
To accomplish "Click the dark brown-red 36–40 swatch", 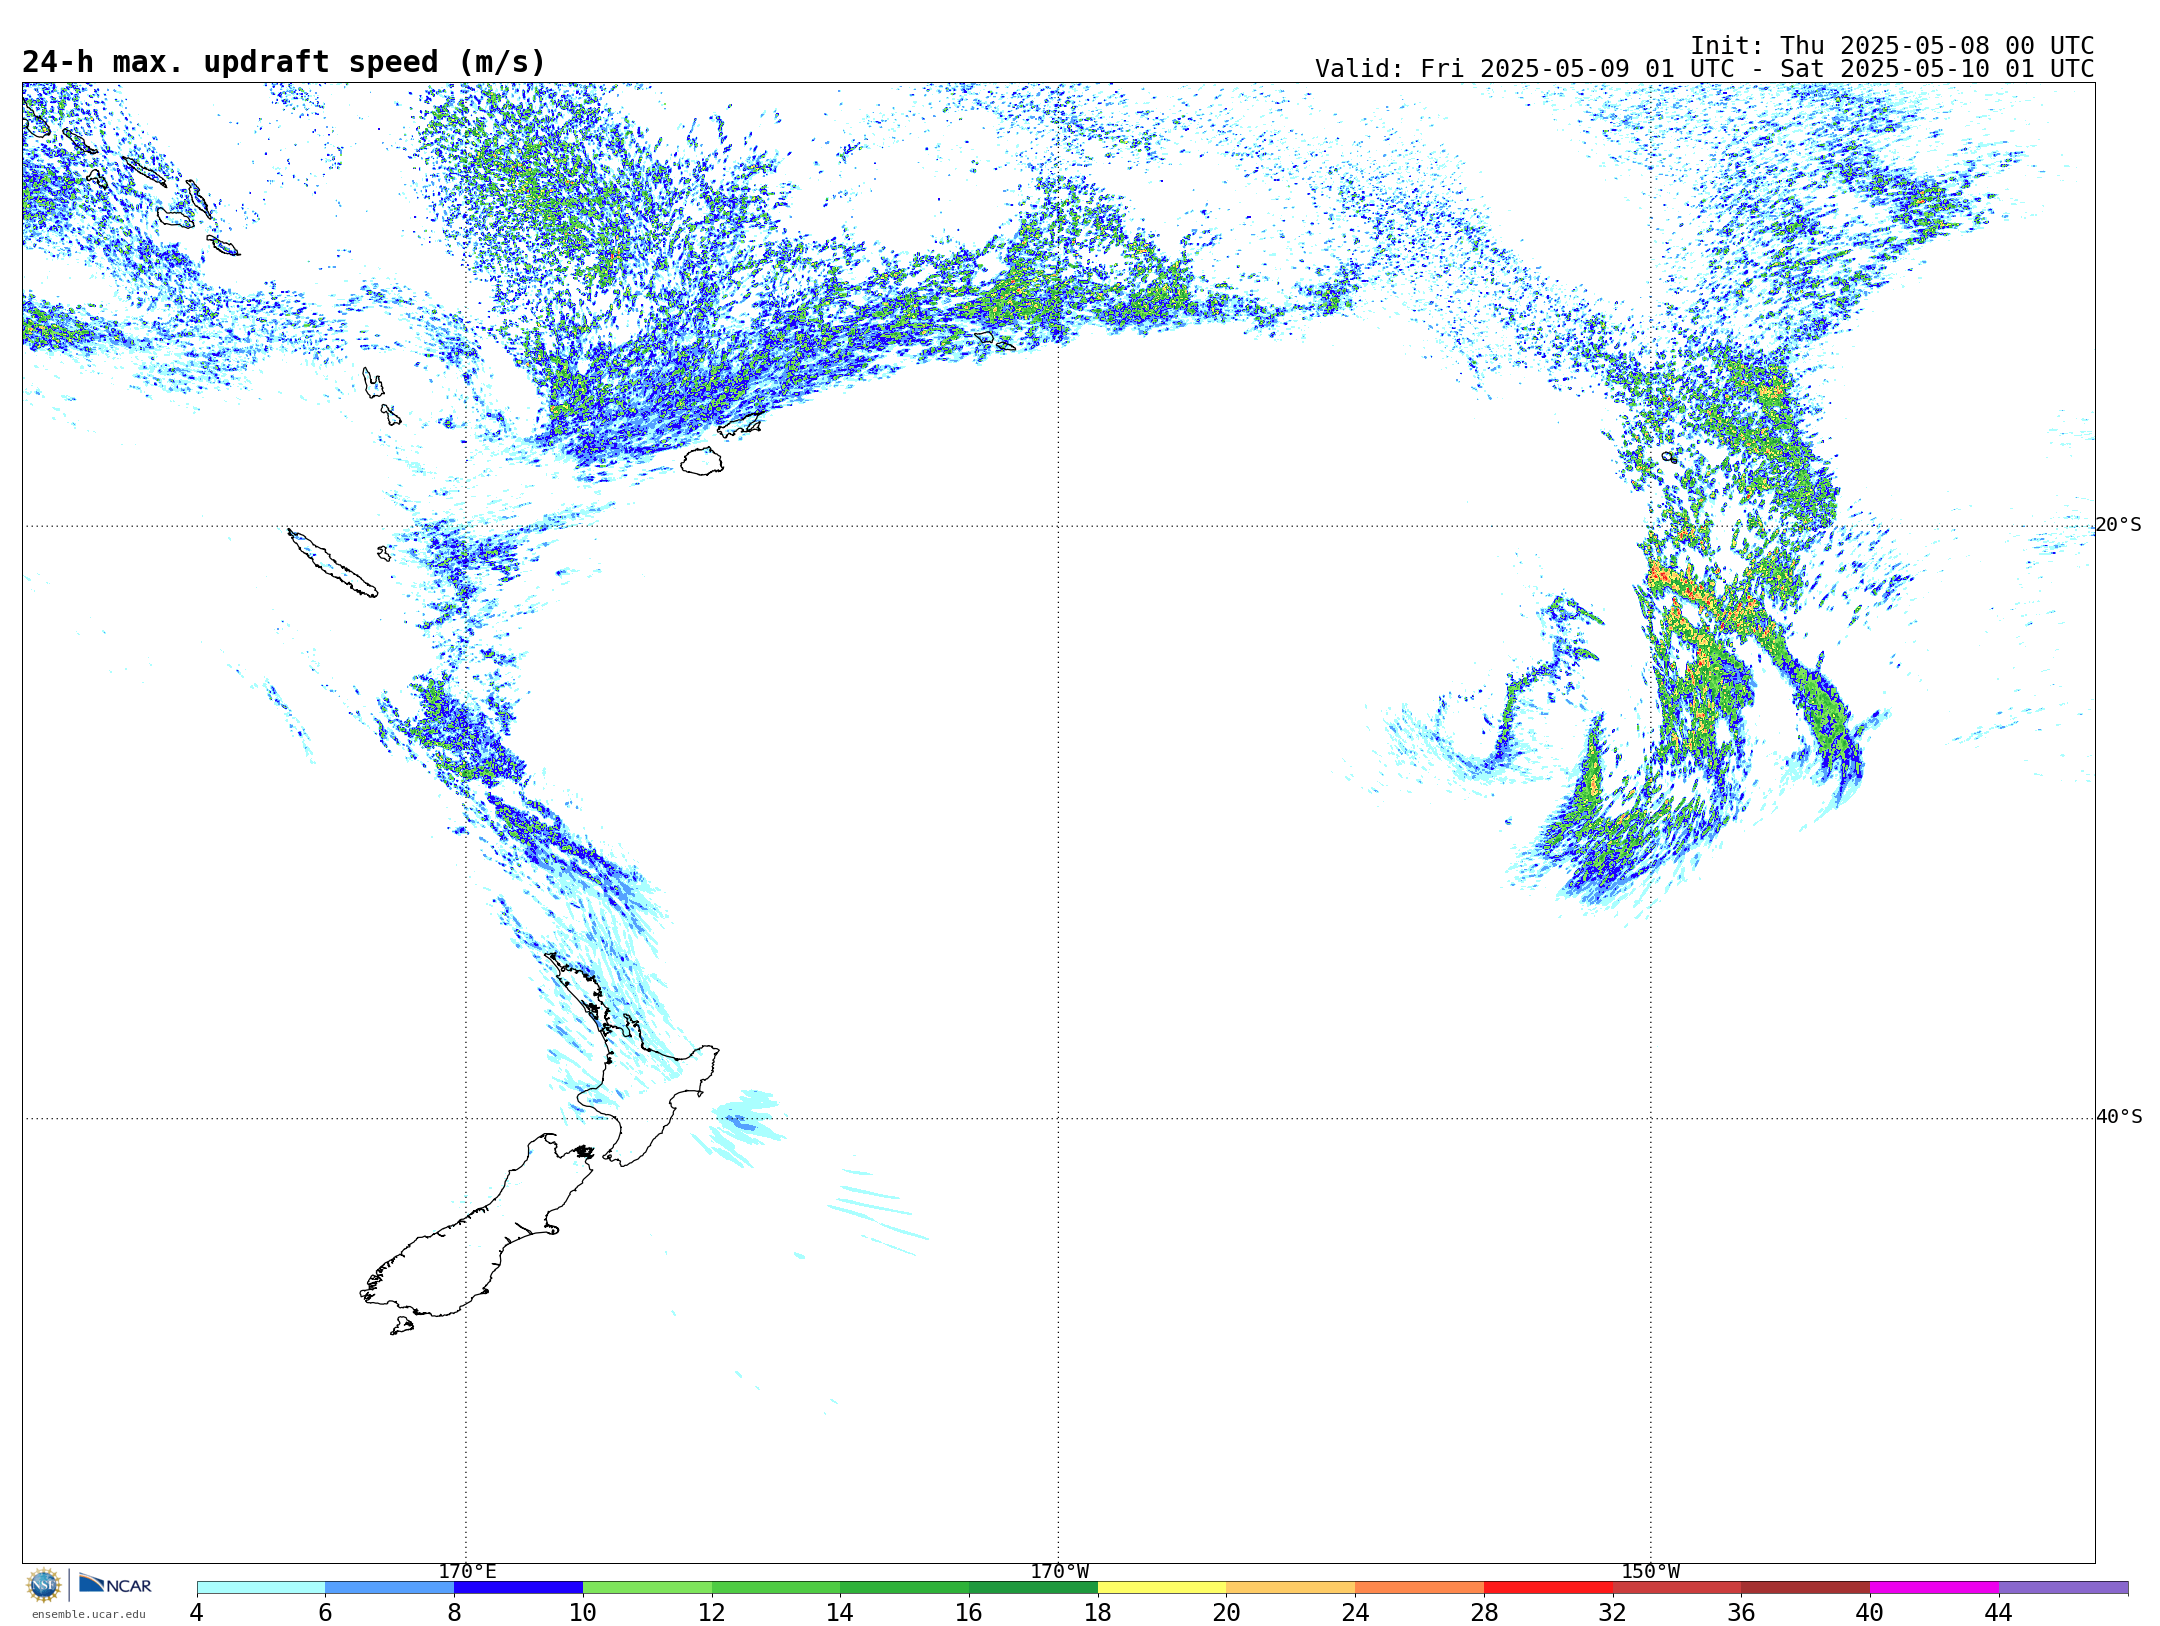I will 1806,1588.
